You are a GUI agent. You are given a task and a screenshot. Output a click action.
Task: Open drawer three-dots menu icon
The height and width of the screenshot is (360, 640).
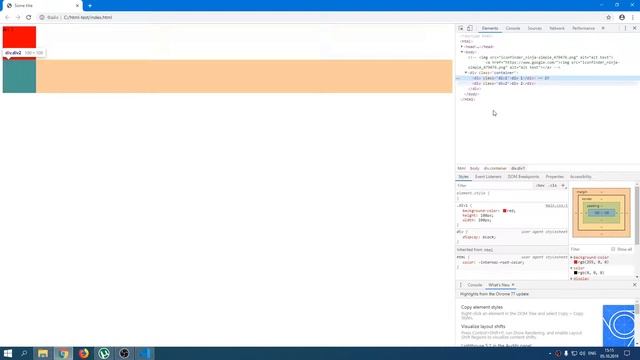tap(461, 285)
